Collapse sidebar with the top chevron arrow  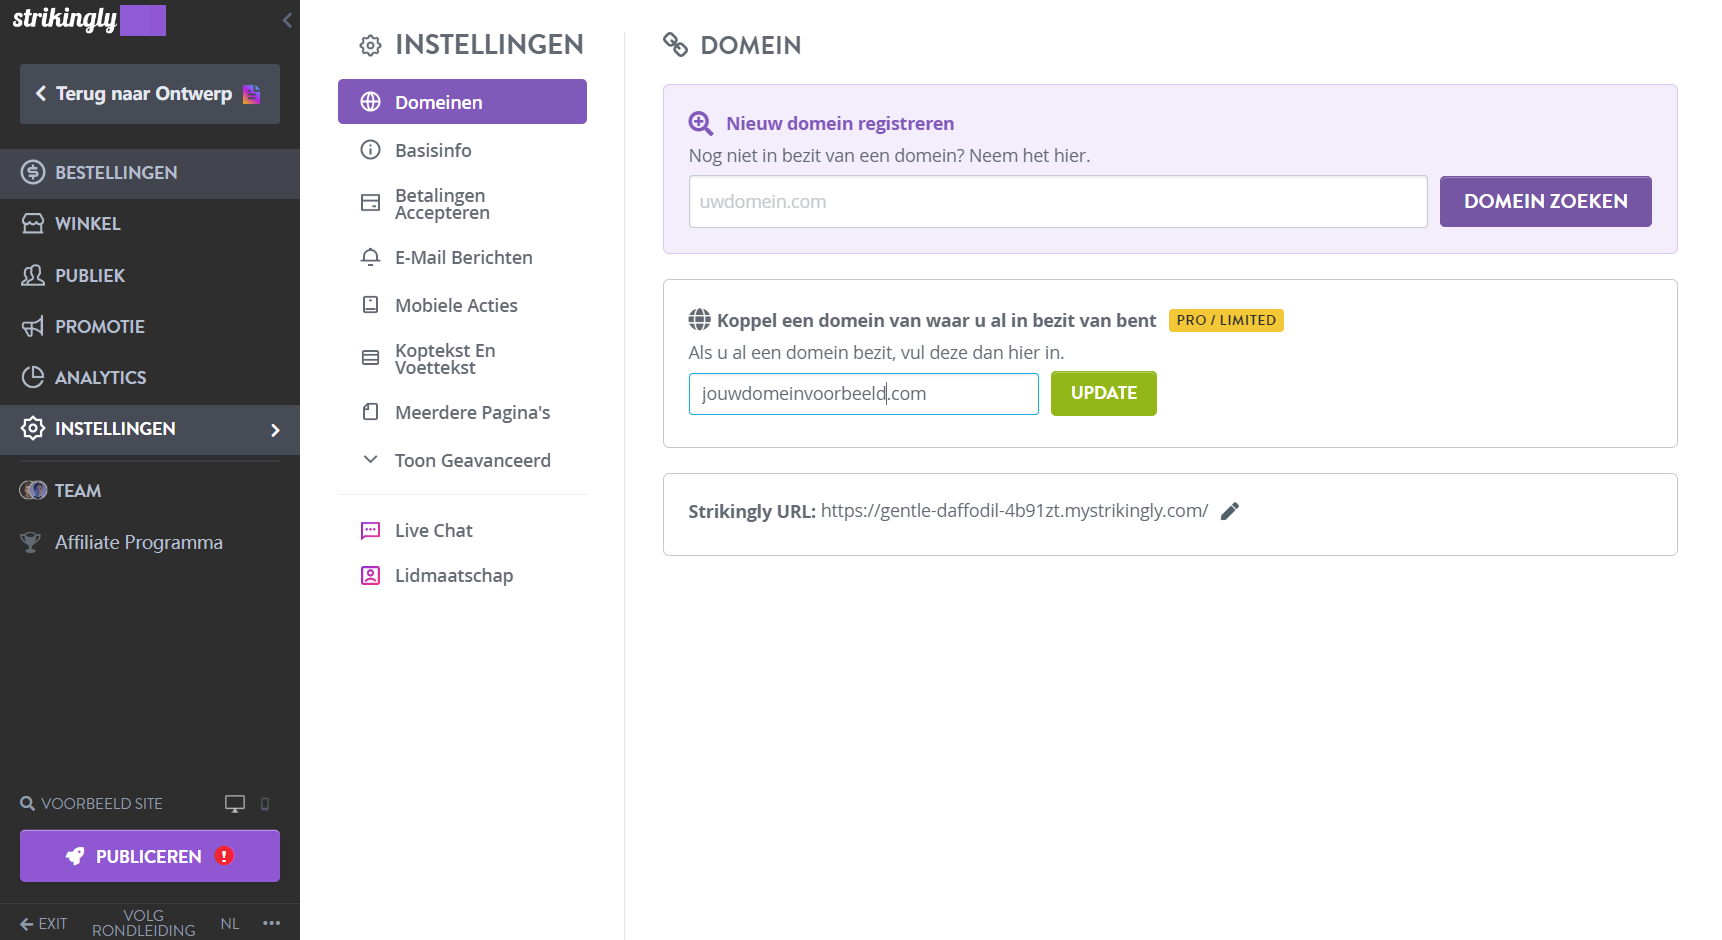click(x=287, y=20)
